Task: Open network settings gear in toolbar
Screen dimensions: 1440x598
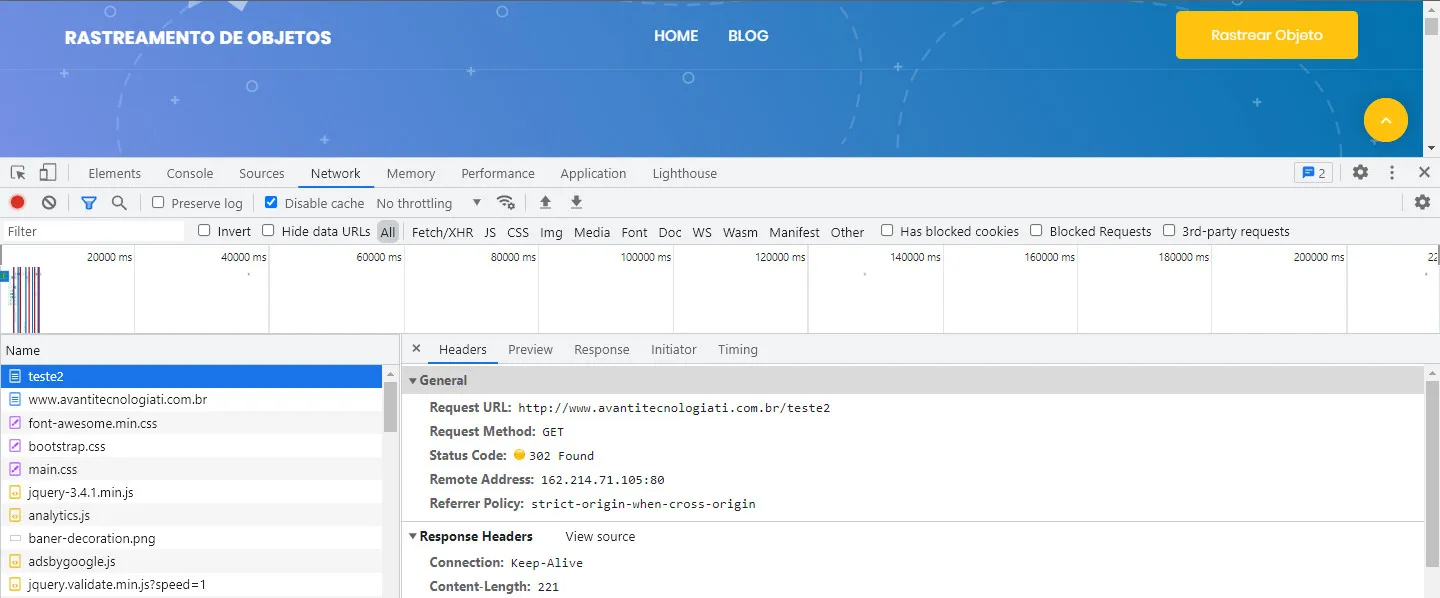Action: [x=1423, y=203]
